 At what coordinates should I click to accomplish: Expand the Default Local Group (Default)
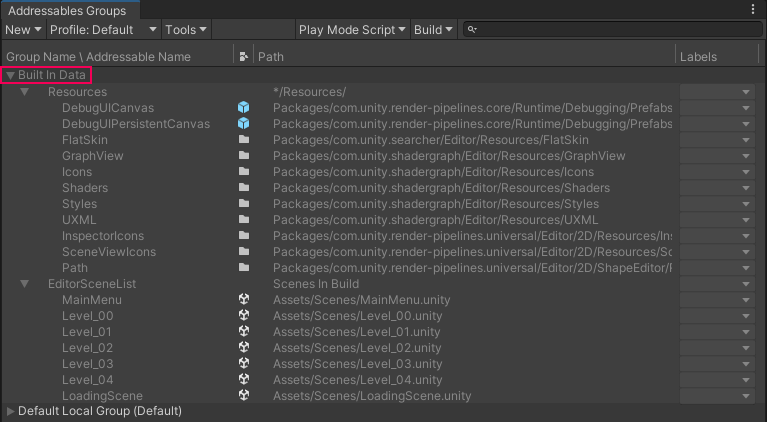(11, 411)
